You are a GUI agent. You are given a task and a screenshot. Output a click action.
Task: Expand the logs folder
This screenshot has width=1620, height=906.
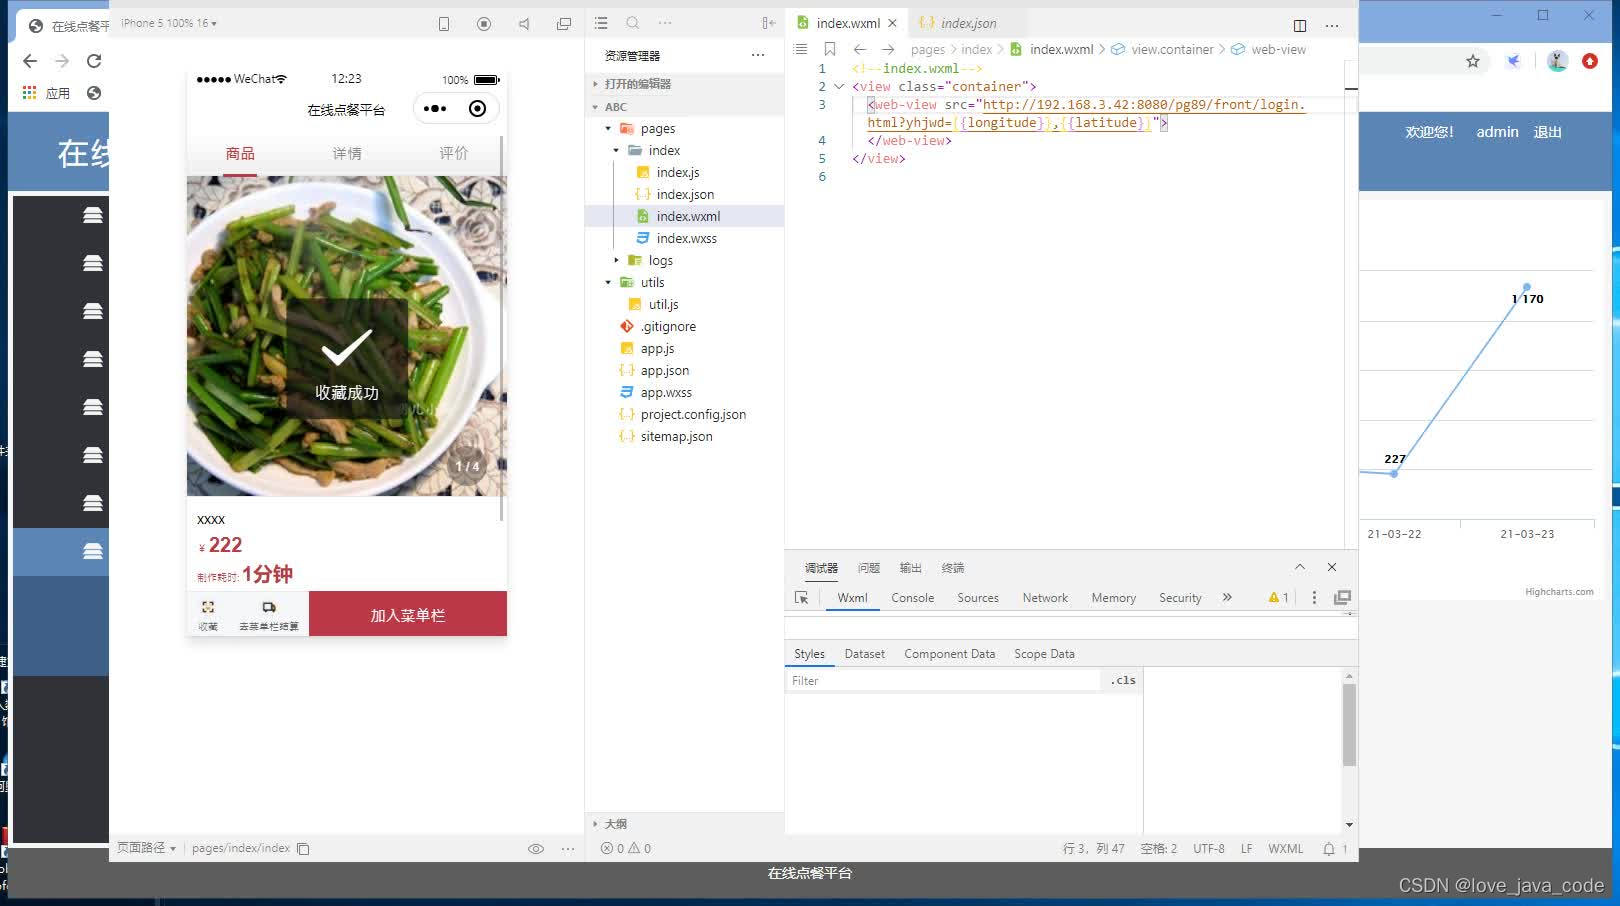point(616,260)
